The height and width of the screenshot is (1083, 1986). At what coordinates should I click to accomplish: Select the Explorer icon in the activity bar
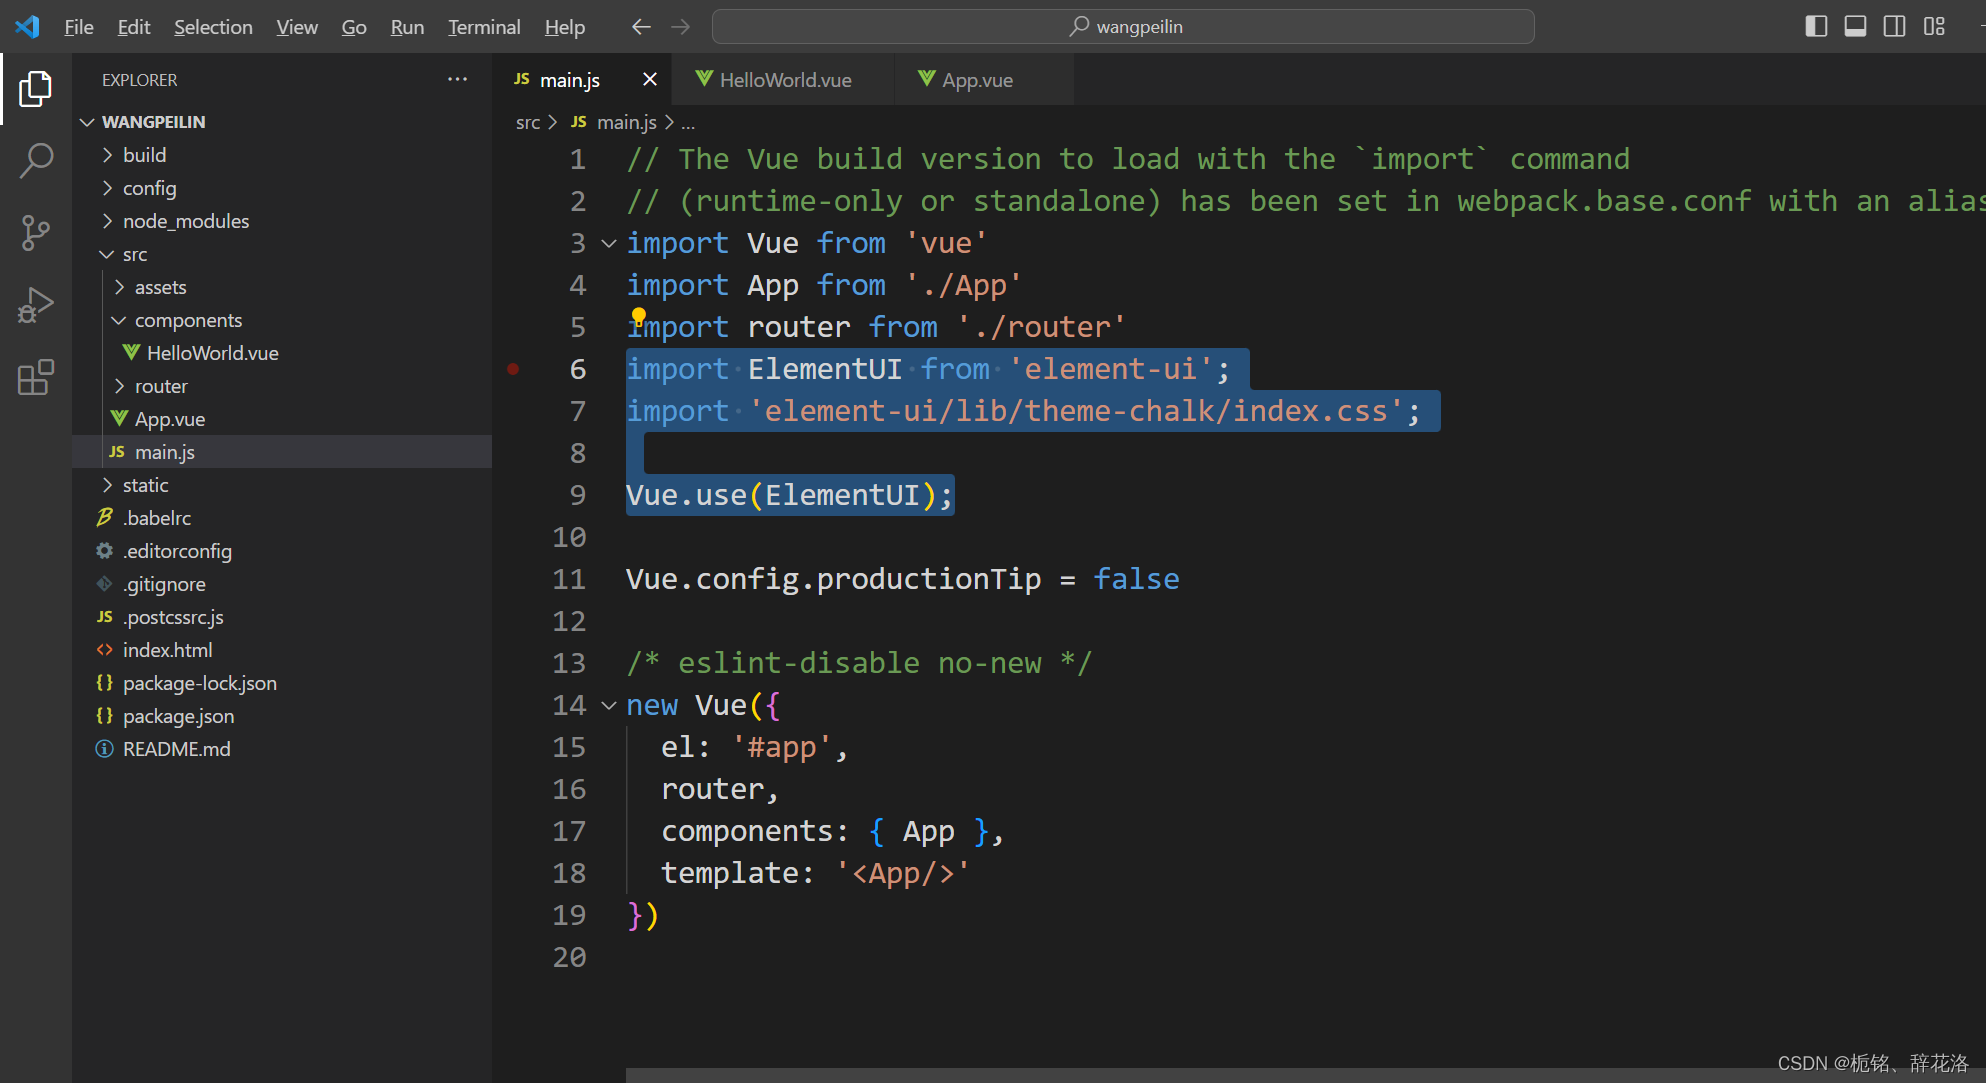[x=36, y=88]
